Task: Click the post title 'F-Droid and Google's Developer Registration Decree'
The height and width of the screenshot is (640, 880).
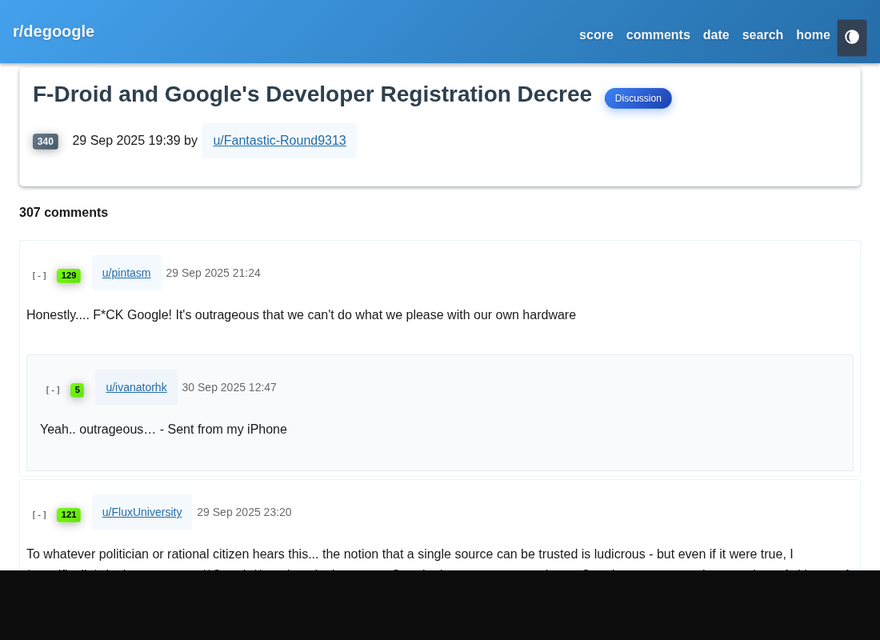Action: click(312, 94)
